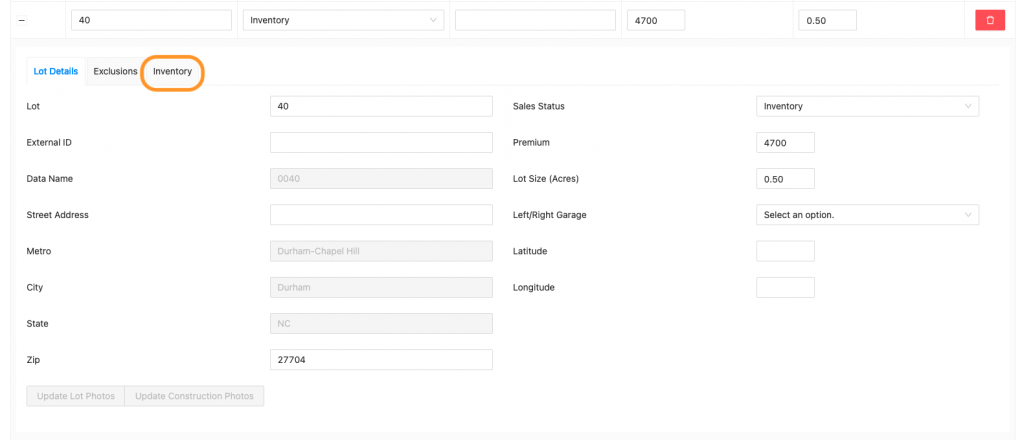The image size is (1024, 440).
Task: Click the Latitude input box
Action: [x=785, y=251]
